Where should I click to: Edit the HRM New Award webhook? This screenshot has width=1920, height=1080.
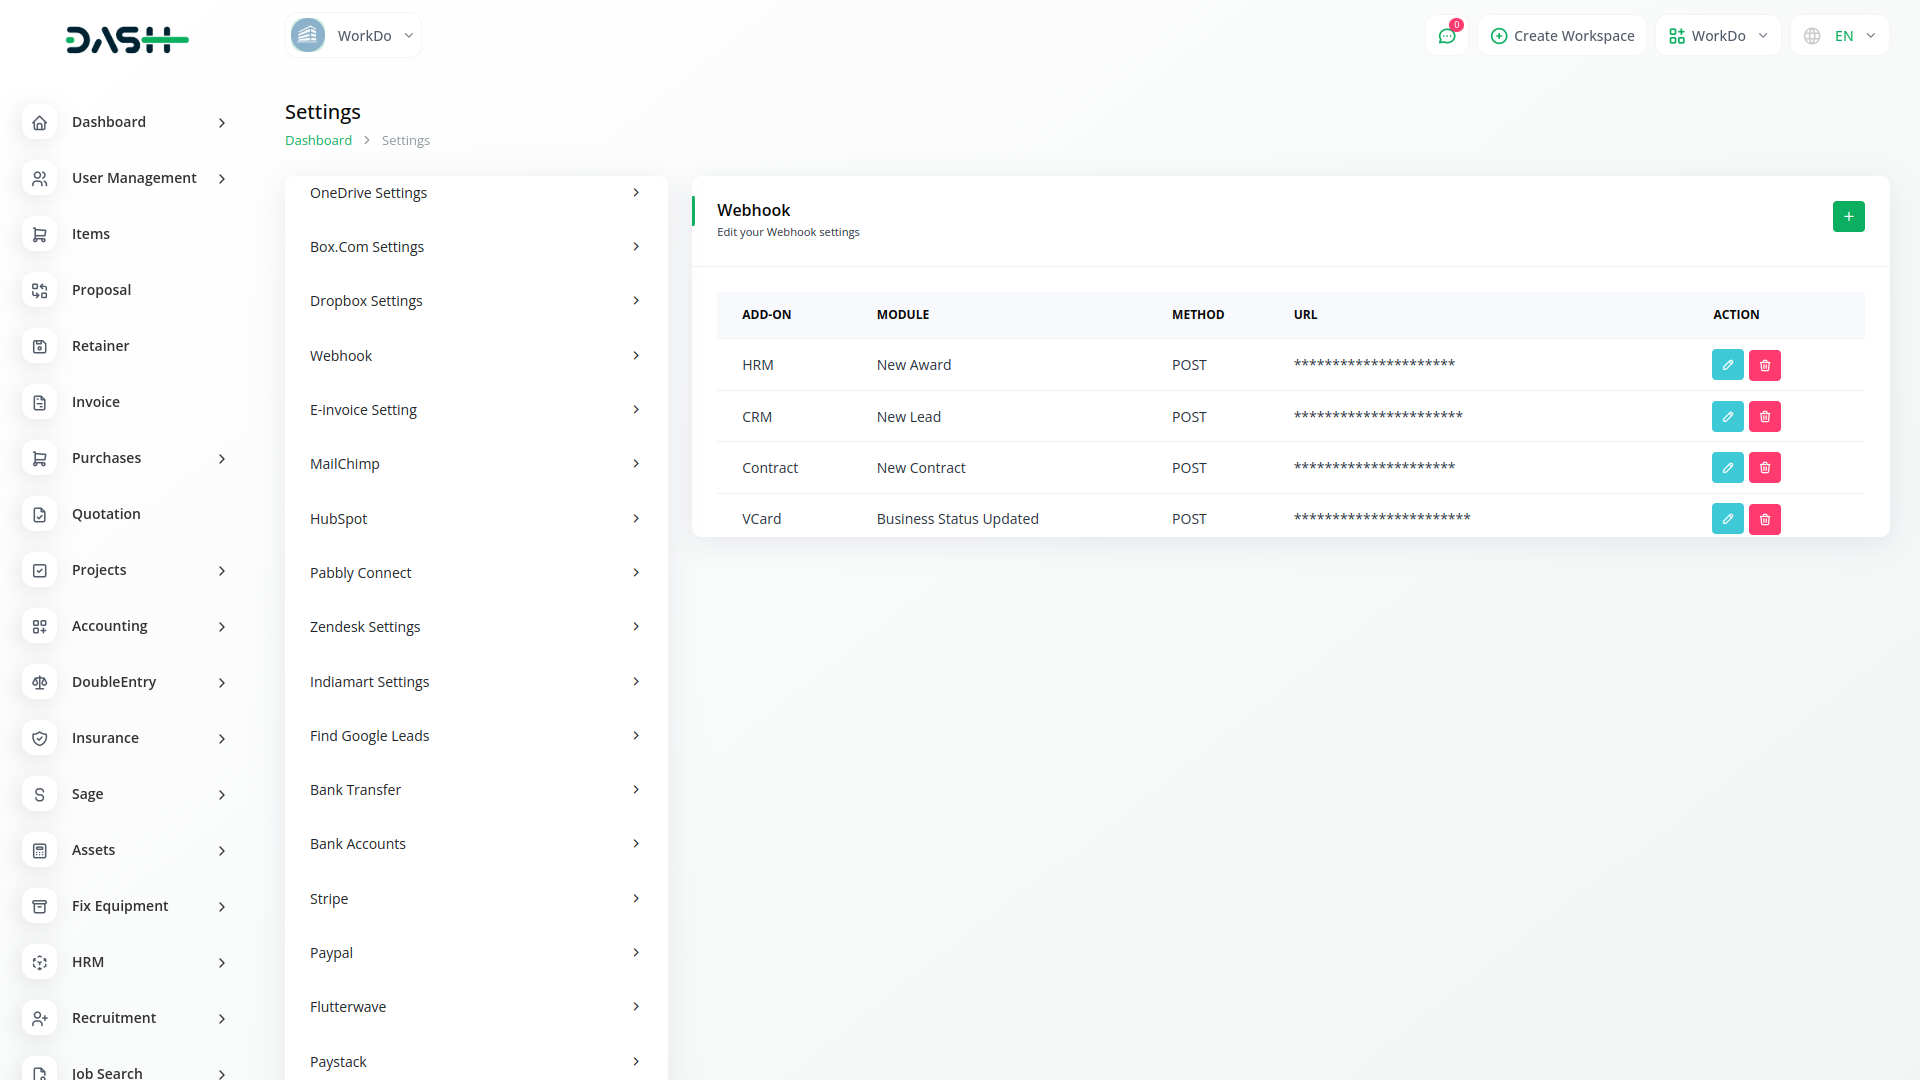pos(1727,365)
